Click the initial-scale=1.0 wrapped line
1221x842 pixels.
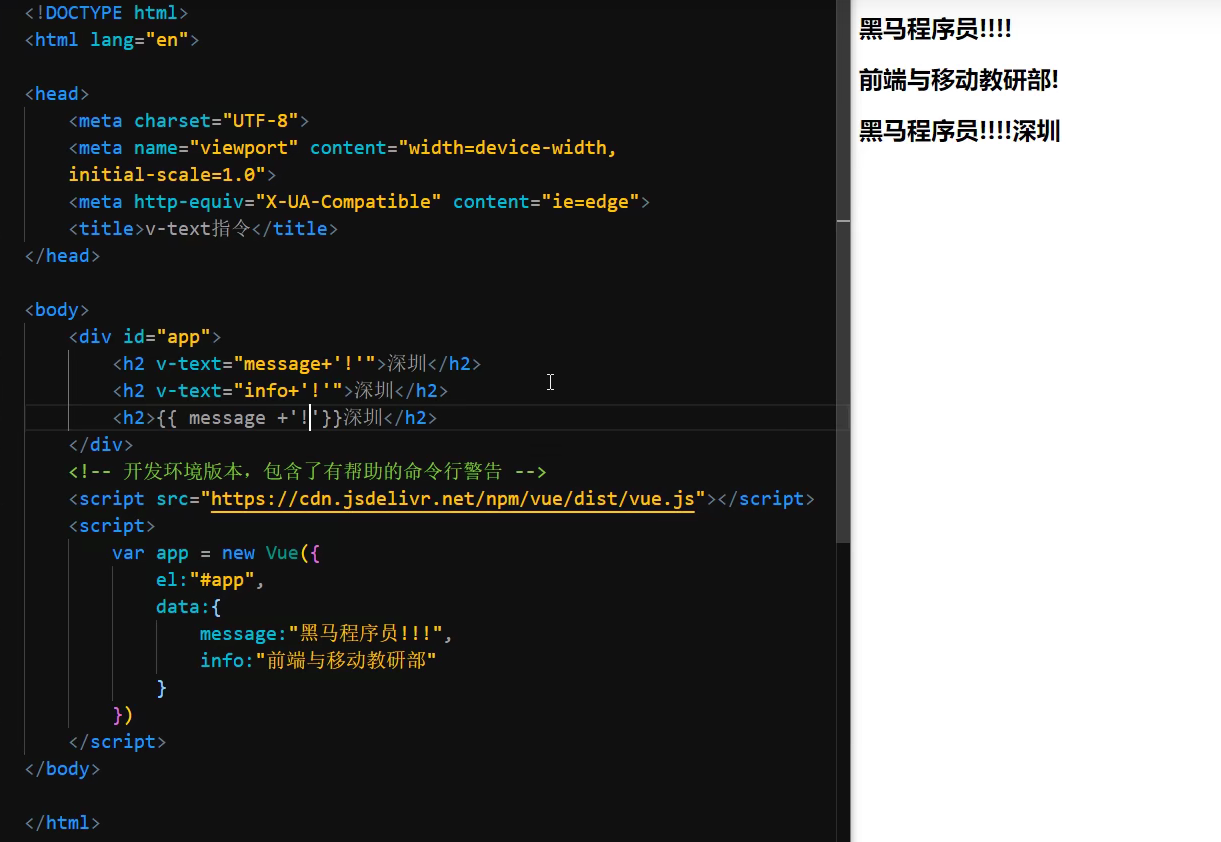click(172, 175)
